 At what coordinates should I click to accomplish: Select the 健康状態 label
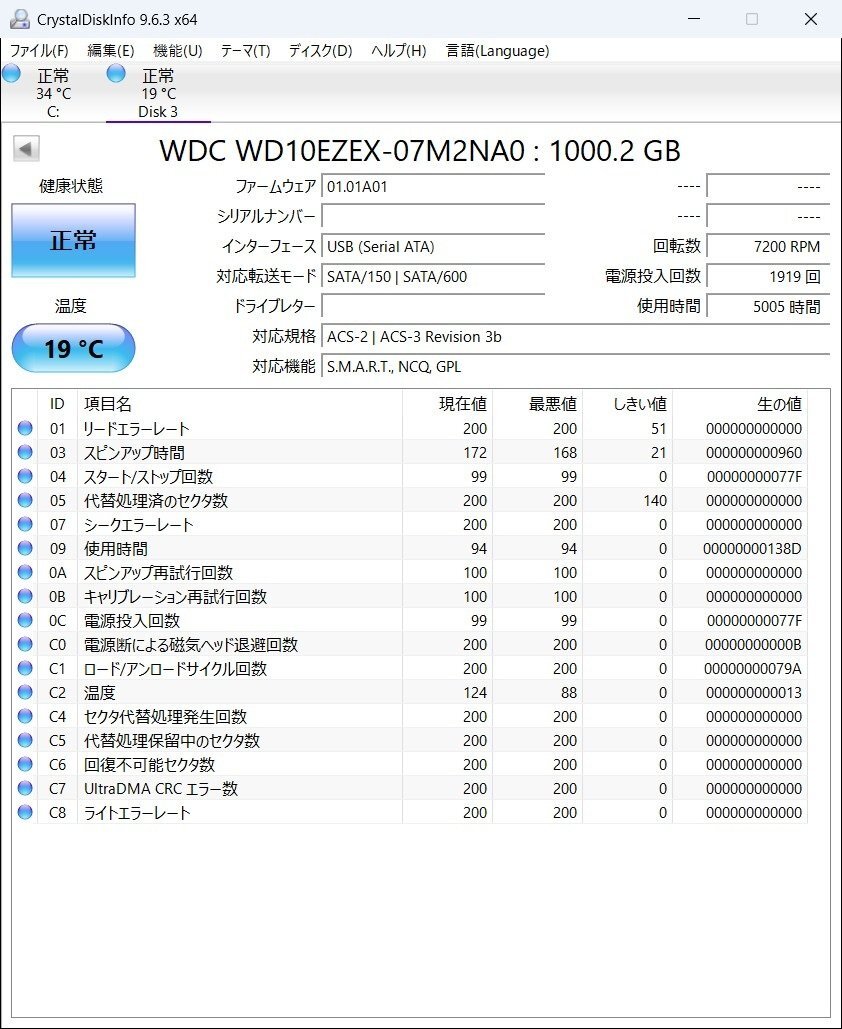pos(71,186)
